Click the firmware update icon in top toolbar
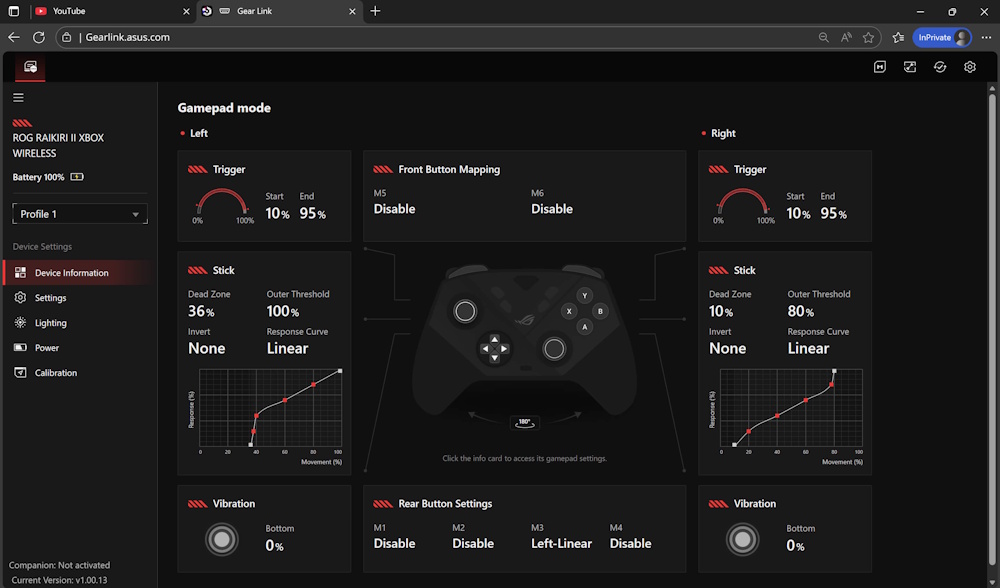This screenshot has width=1000, height=588. coord(909,67)
